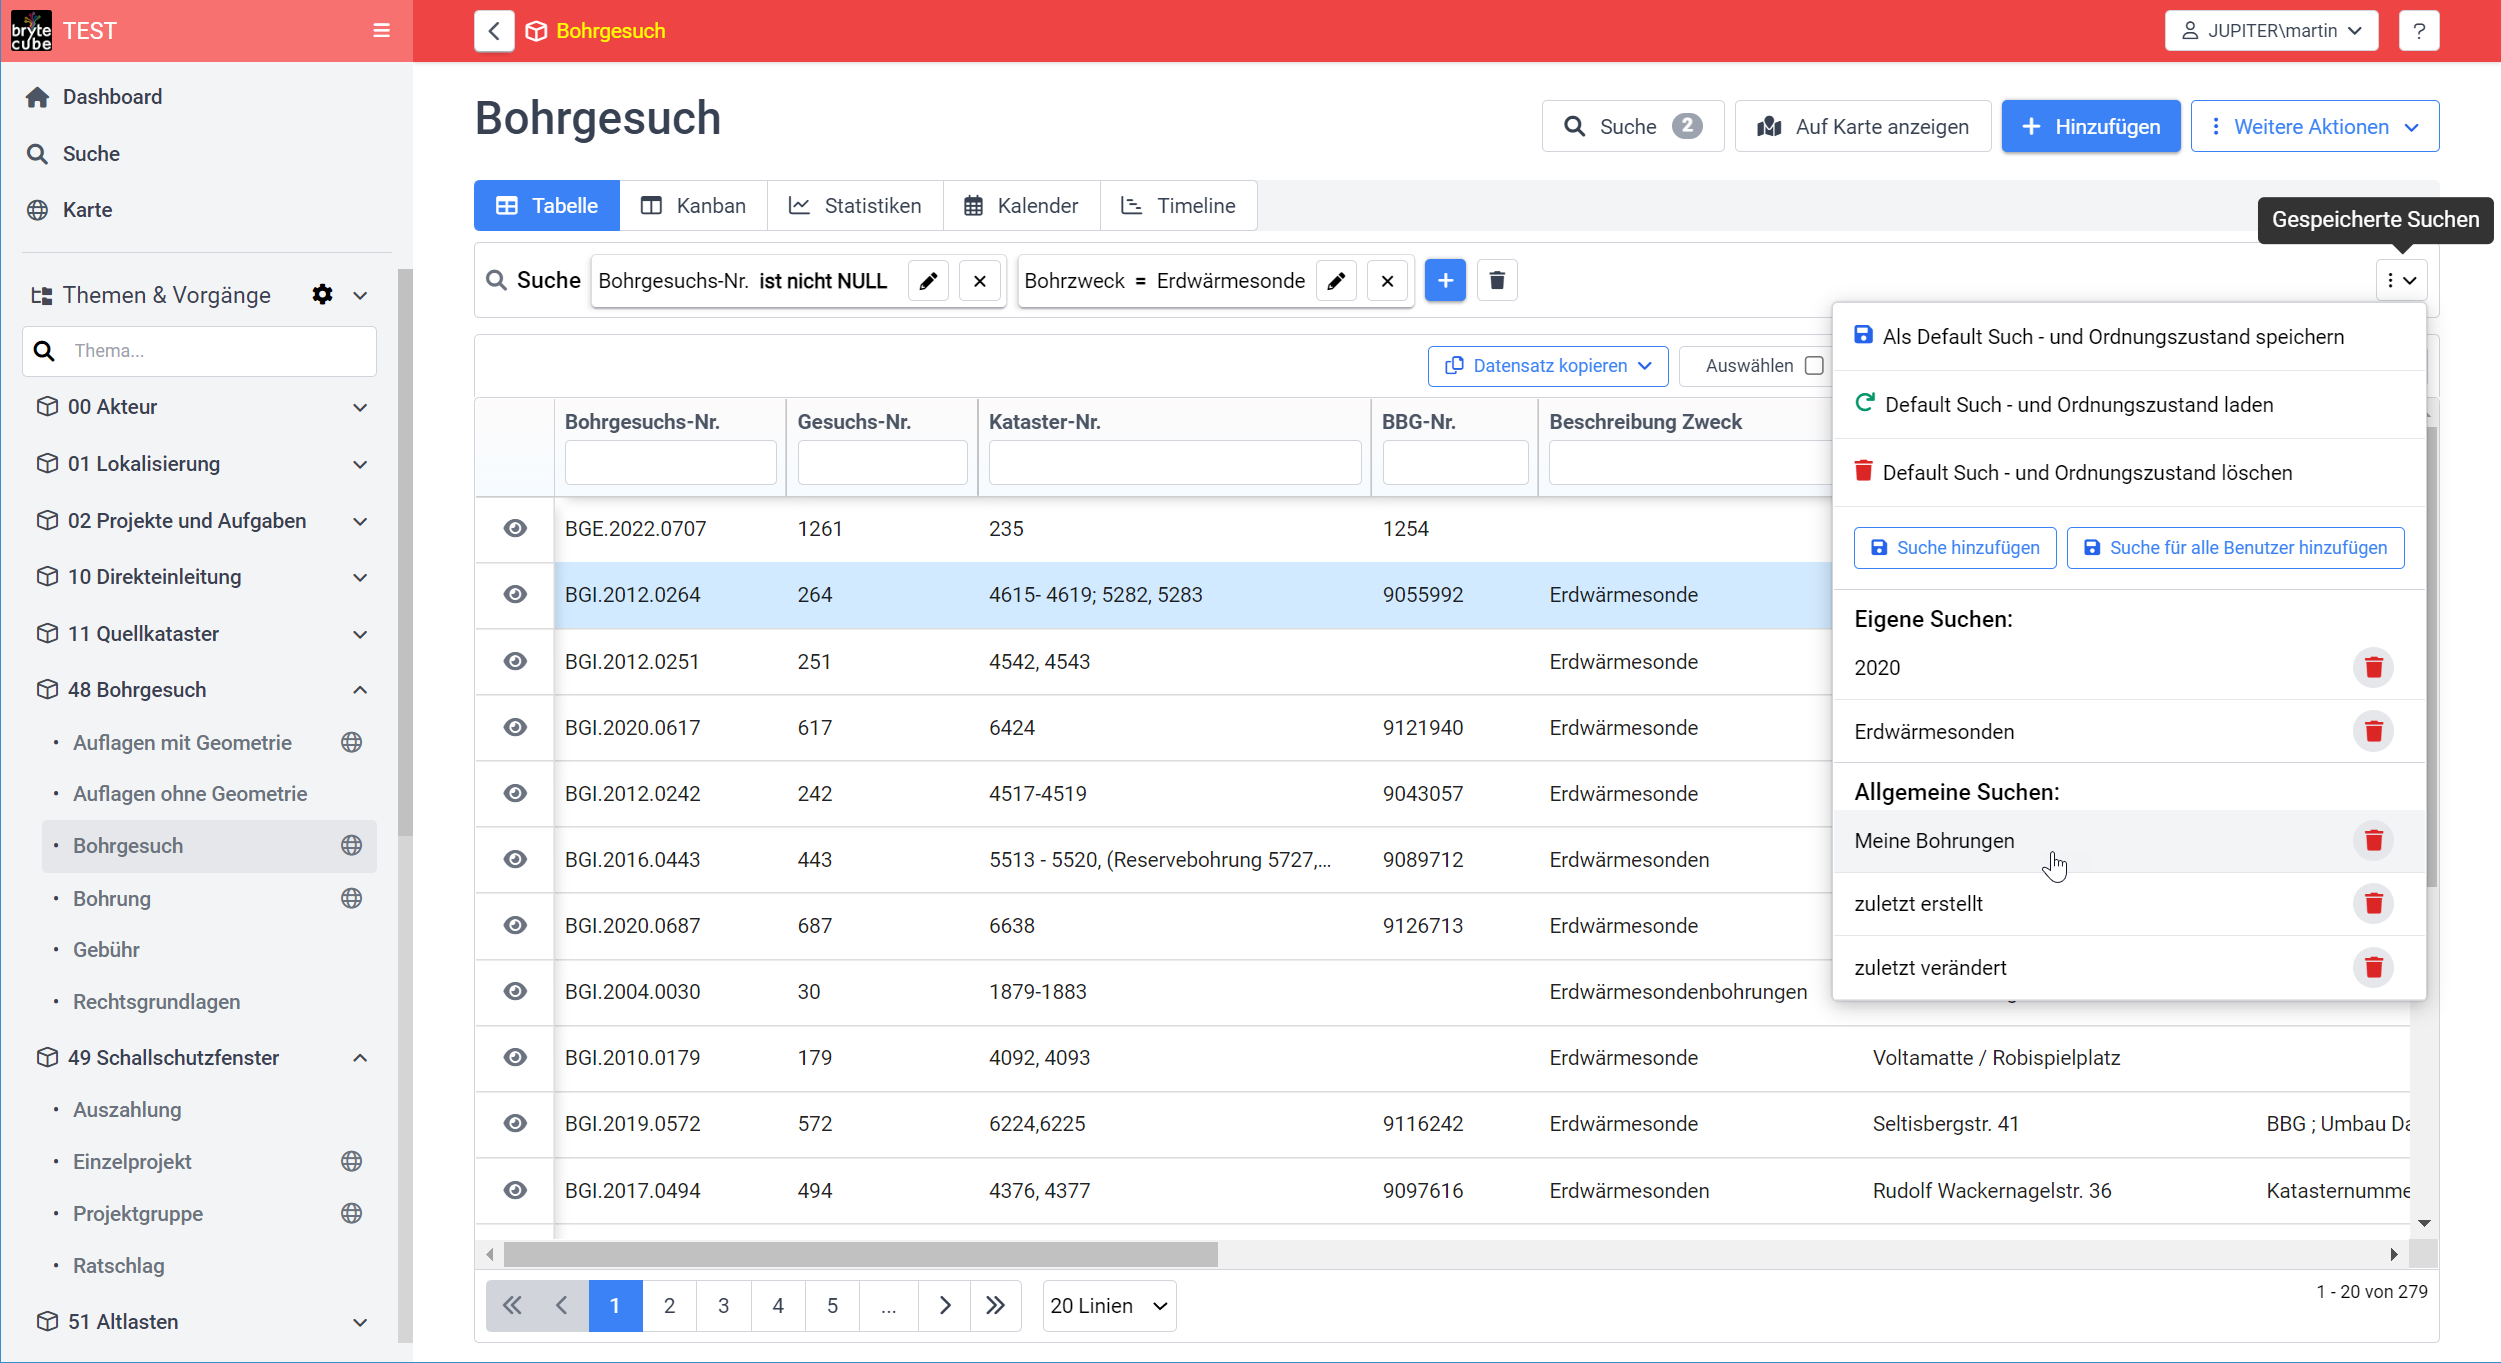Viewport: 2501px width, 1363px height.
Task: Open the 20 Linien page size dropdown
Action: [x=1109, y=1306]
